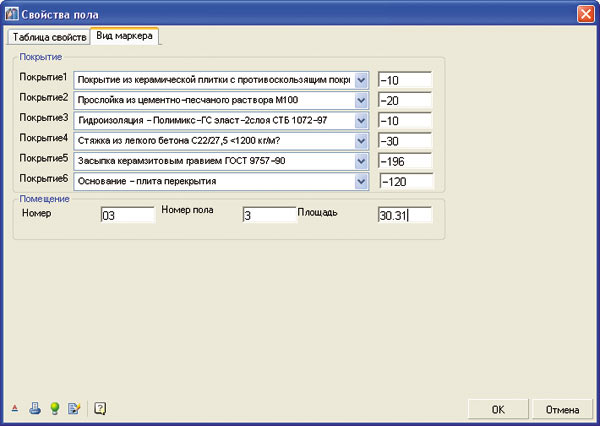Screen dimensions: 600x426
Task: Expand the Покрытие3 dropdown list
Action: (x=362, y=121)
